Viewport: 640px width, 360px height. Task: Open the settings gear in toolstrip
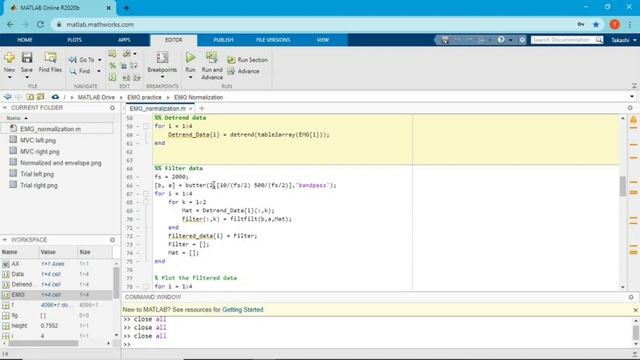[x=522, y=40]
